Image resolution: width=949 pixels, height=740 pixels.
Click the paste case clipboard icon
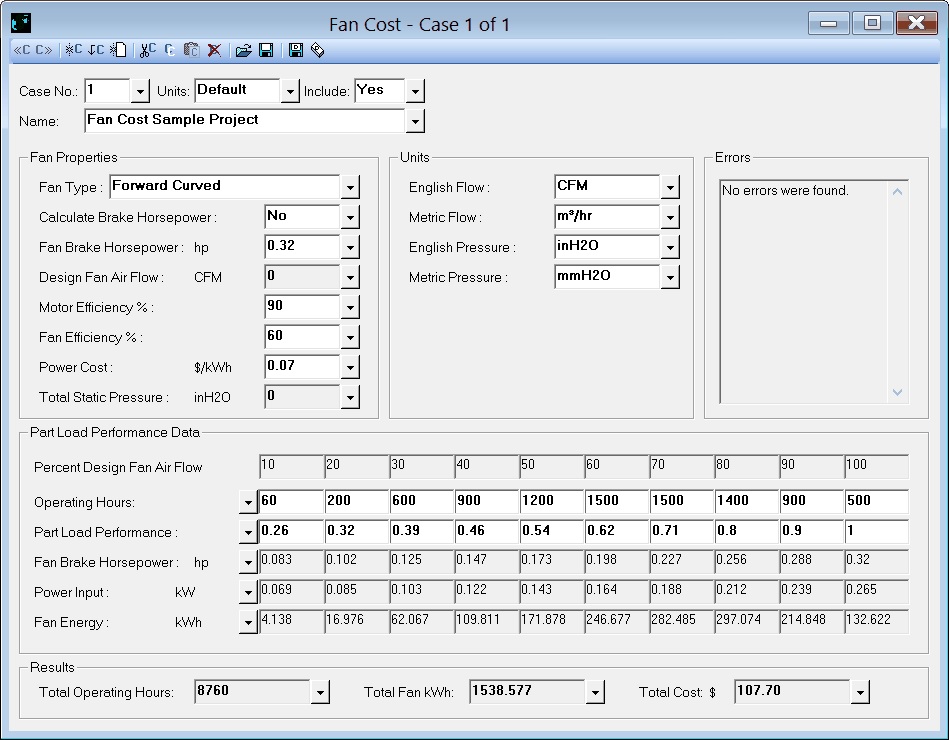pos(191,50)
